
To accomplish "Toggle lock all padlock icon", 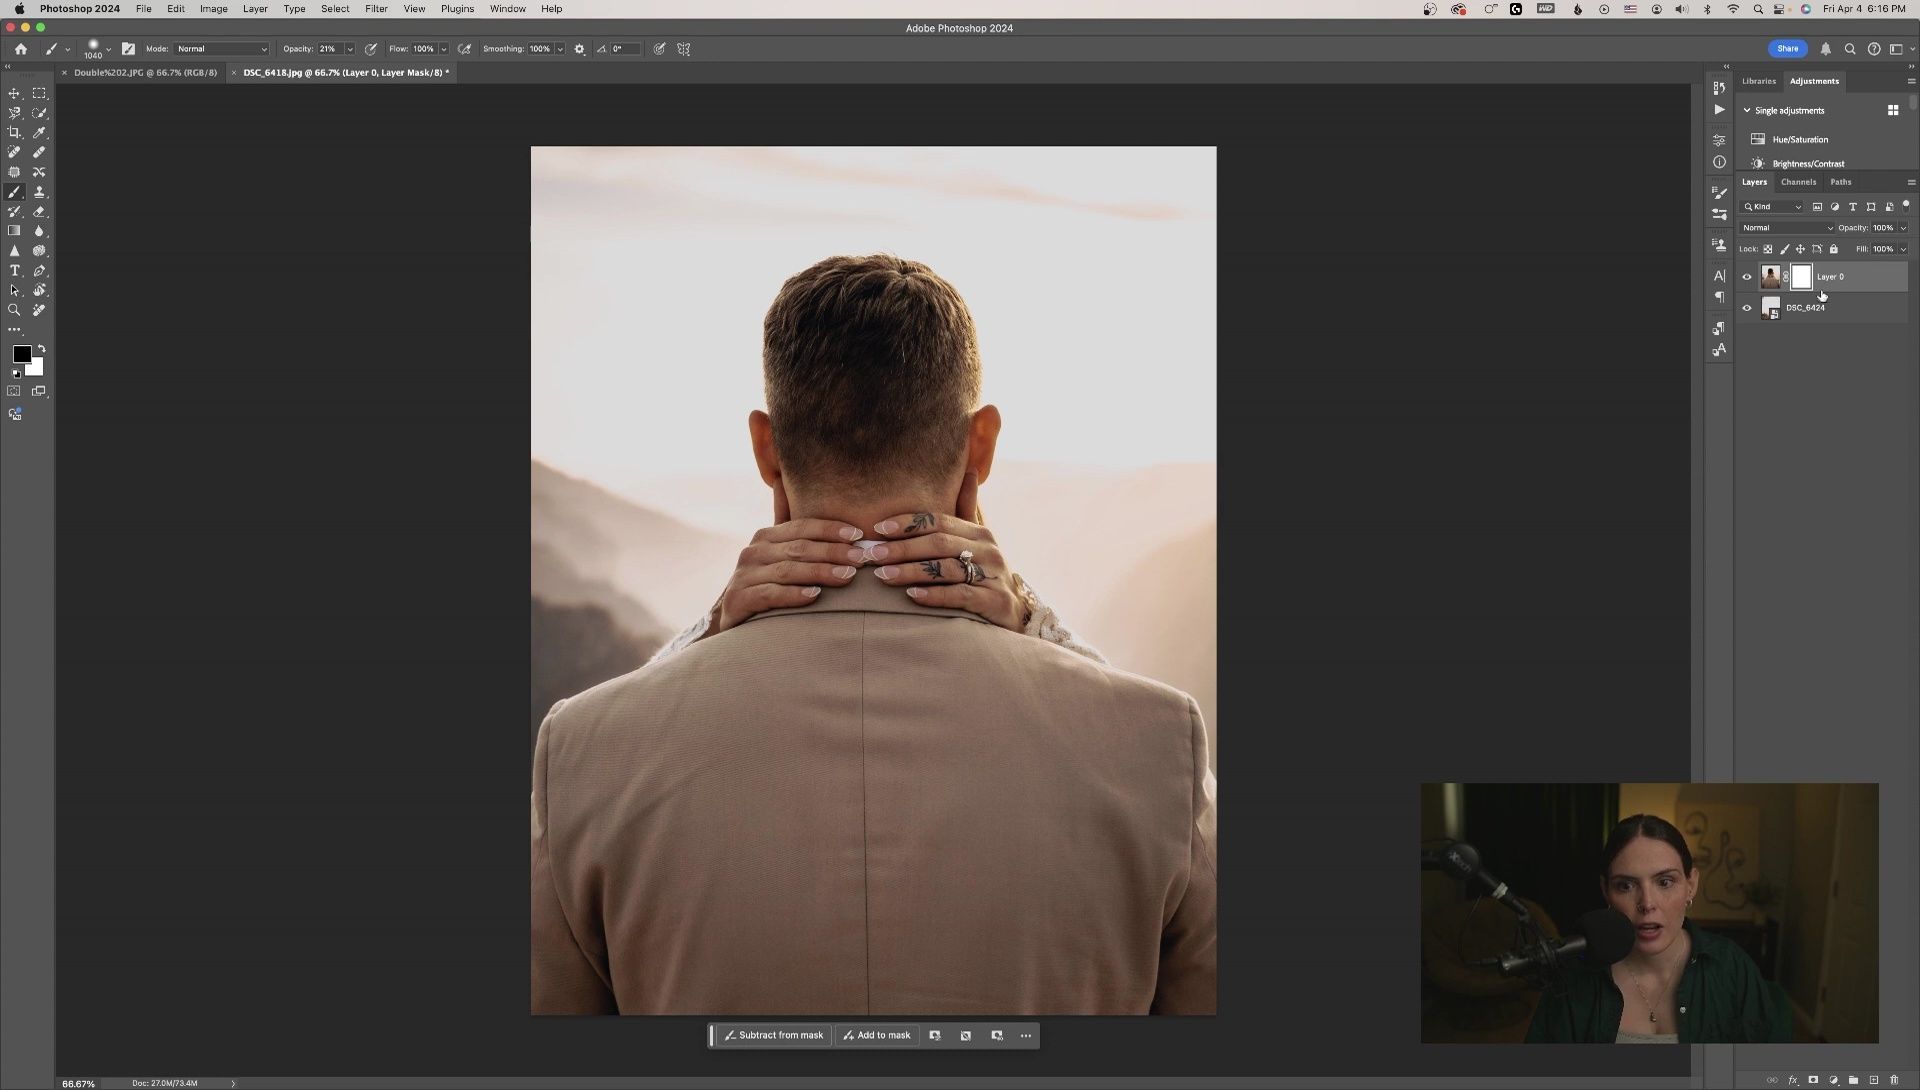I will (x=1833, y=249).
